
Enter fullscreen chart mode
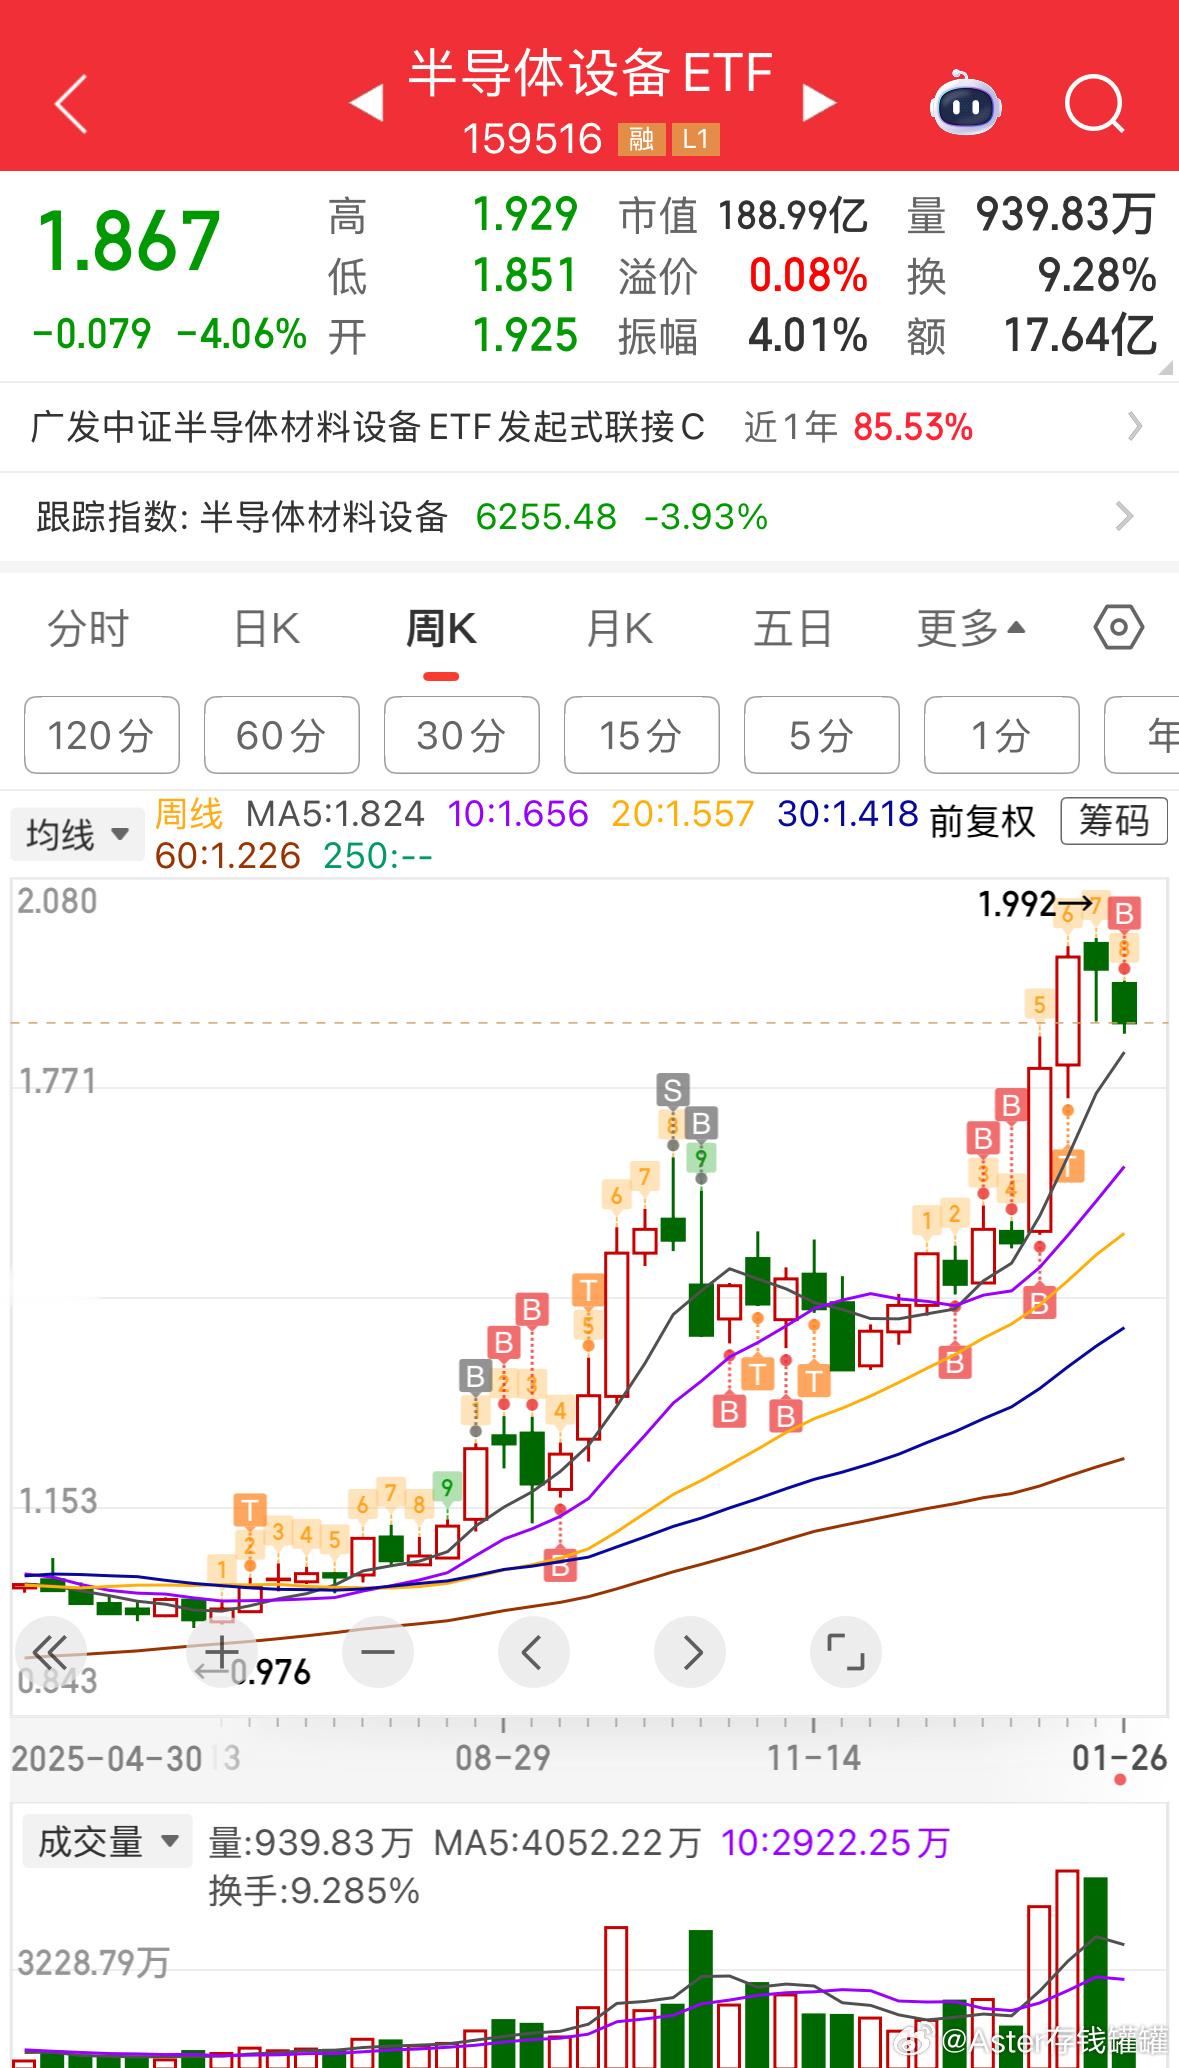point(846,1652)
